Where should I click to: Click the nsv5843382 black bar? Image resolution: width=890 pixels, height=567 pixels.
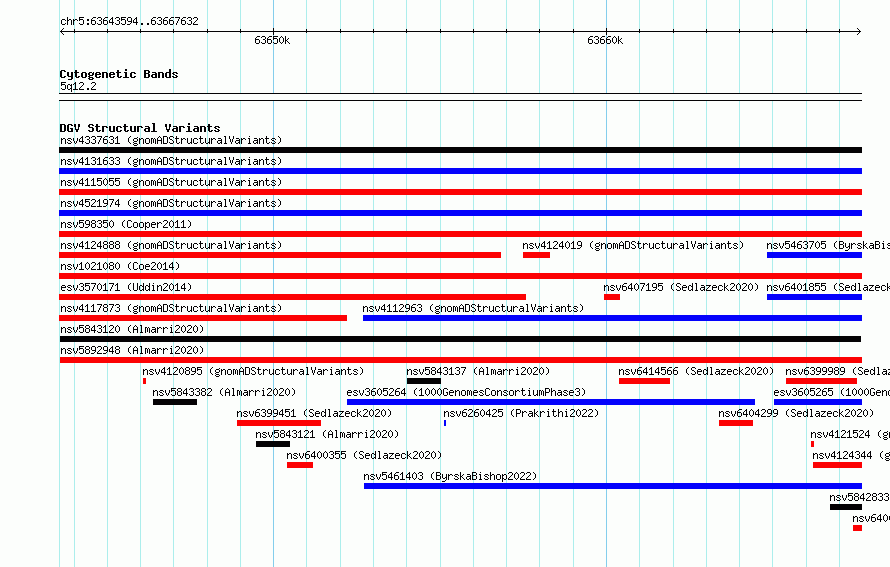point(175,402)
